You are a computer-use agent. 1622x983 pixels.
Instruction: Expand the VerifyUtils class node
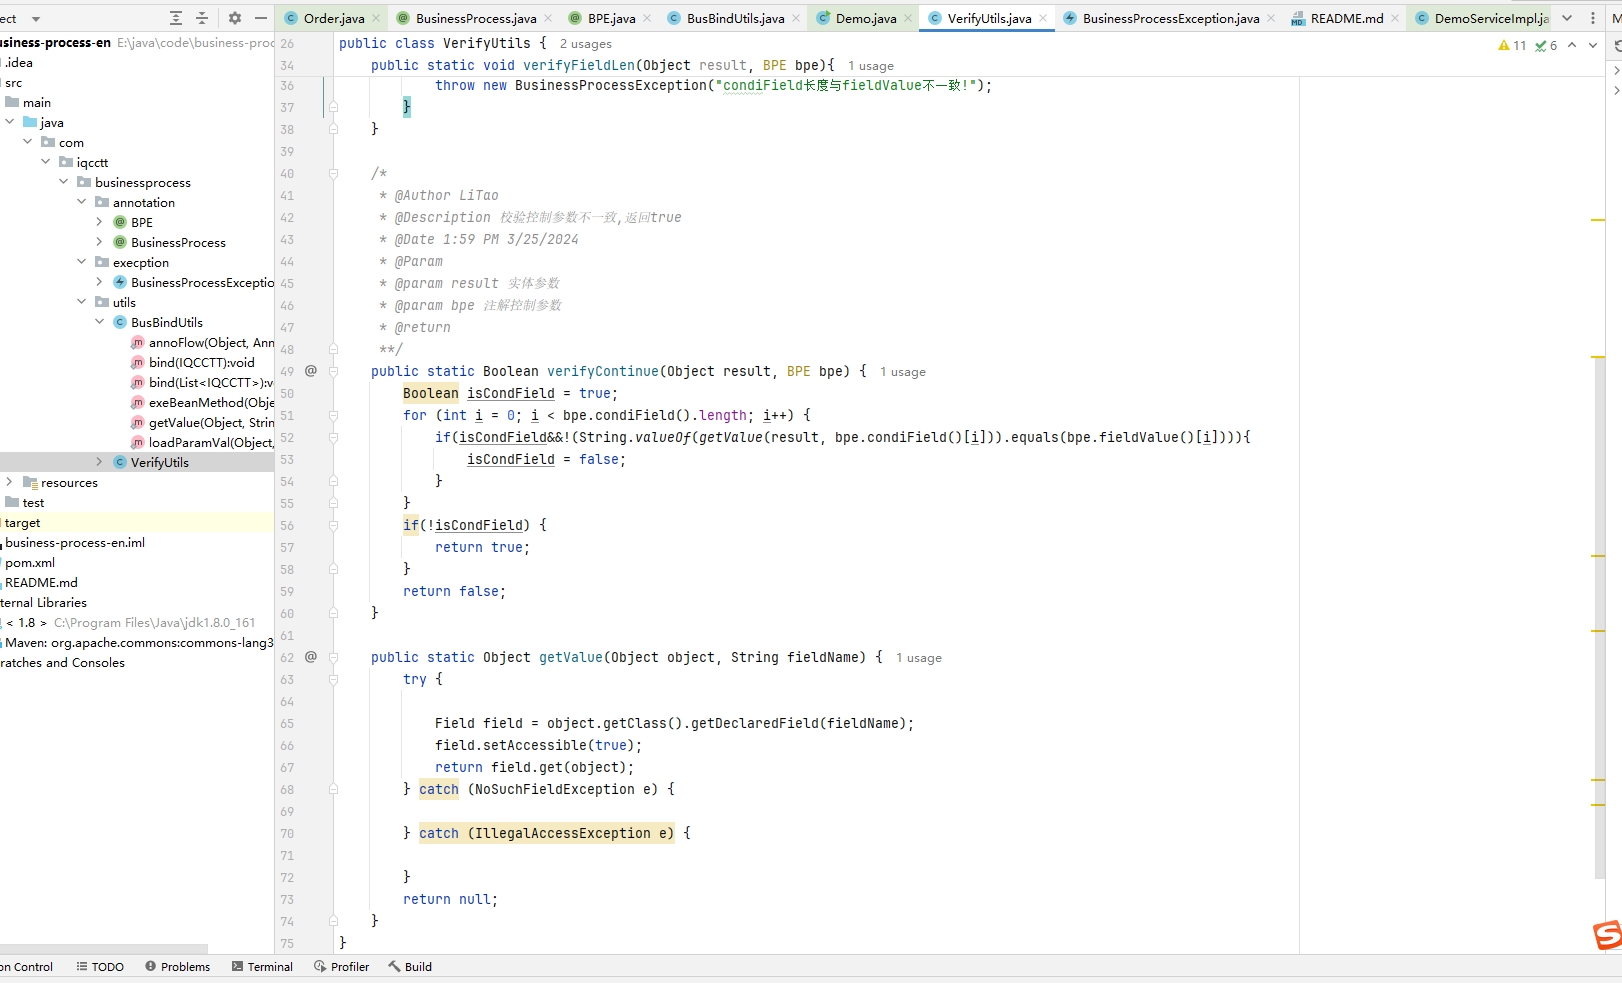(99, 462)
